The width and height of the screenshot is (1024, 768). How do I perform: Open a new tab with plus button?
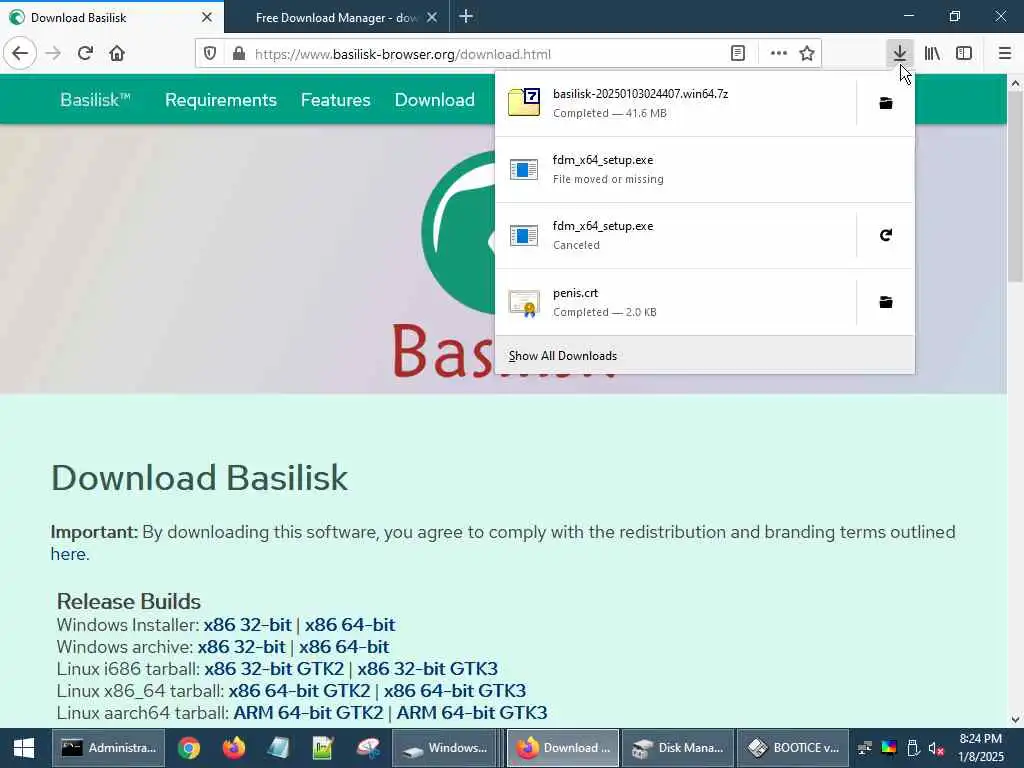[466, 16]
